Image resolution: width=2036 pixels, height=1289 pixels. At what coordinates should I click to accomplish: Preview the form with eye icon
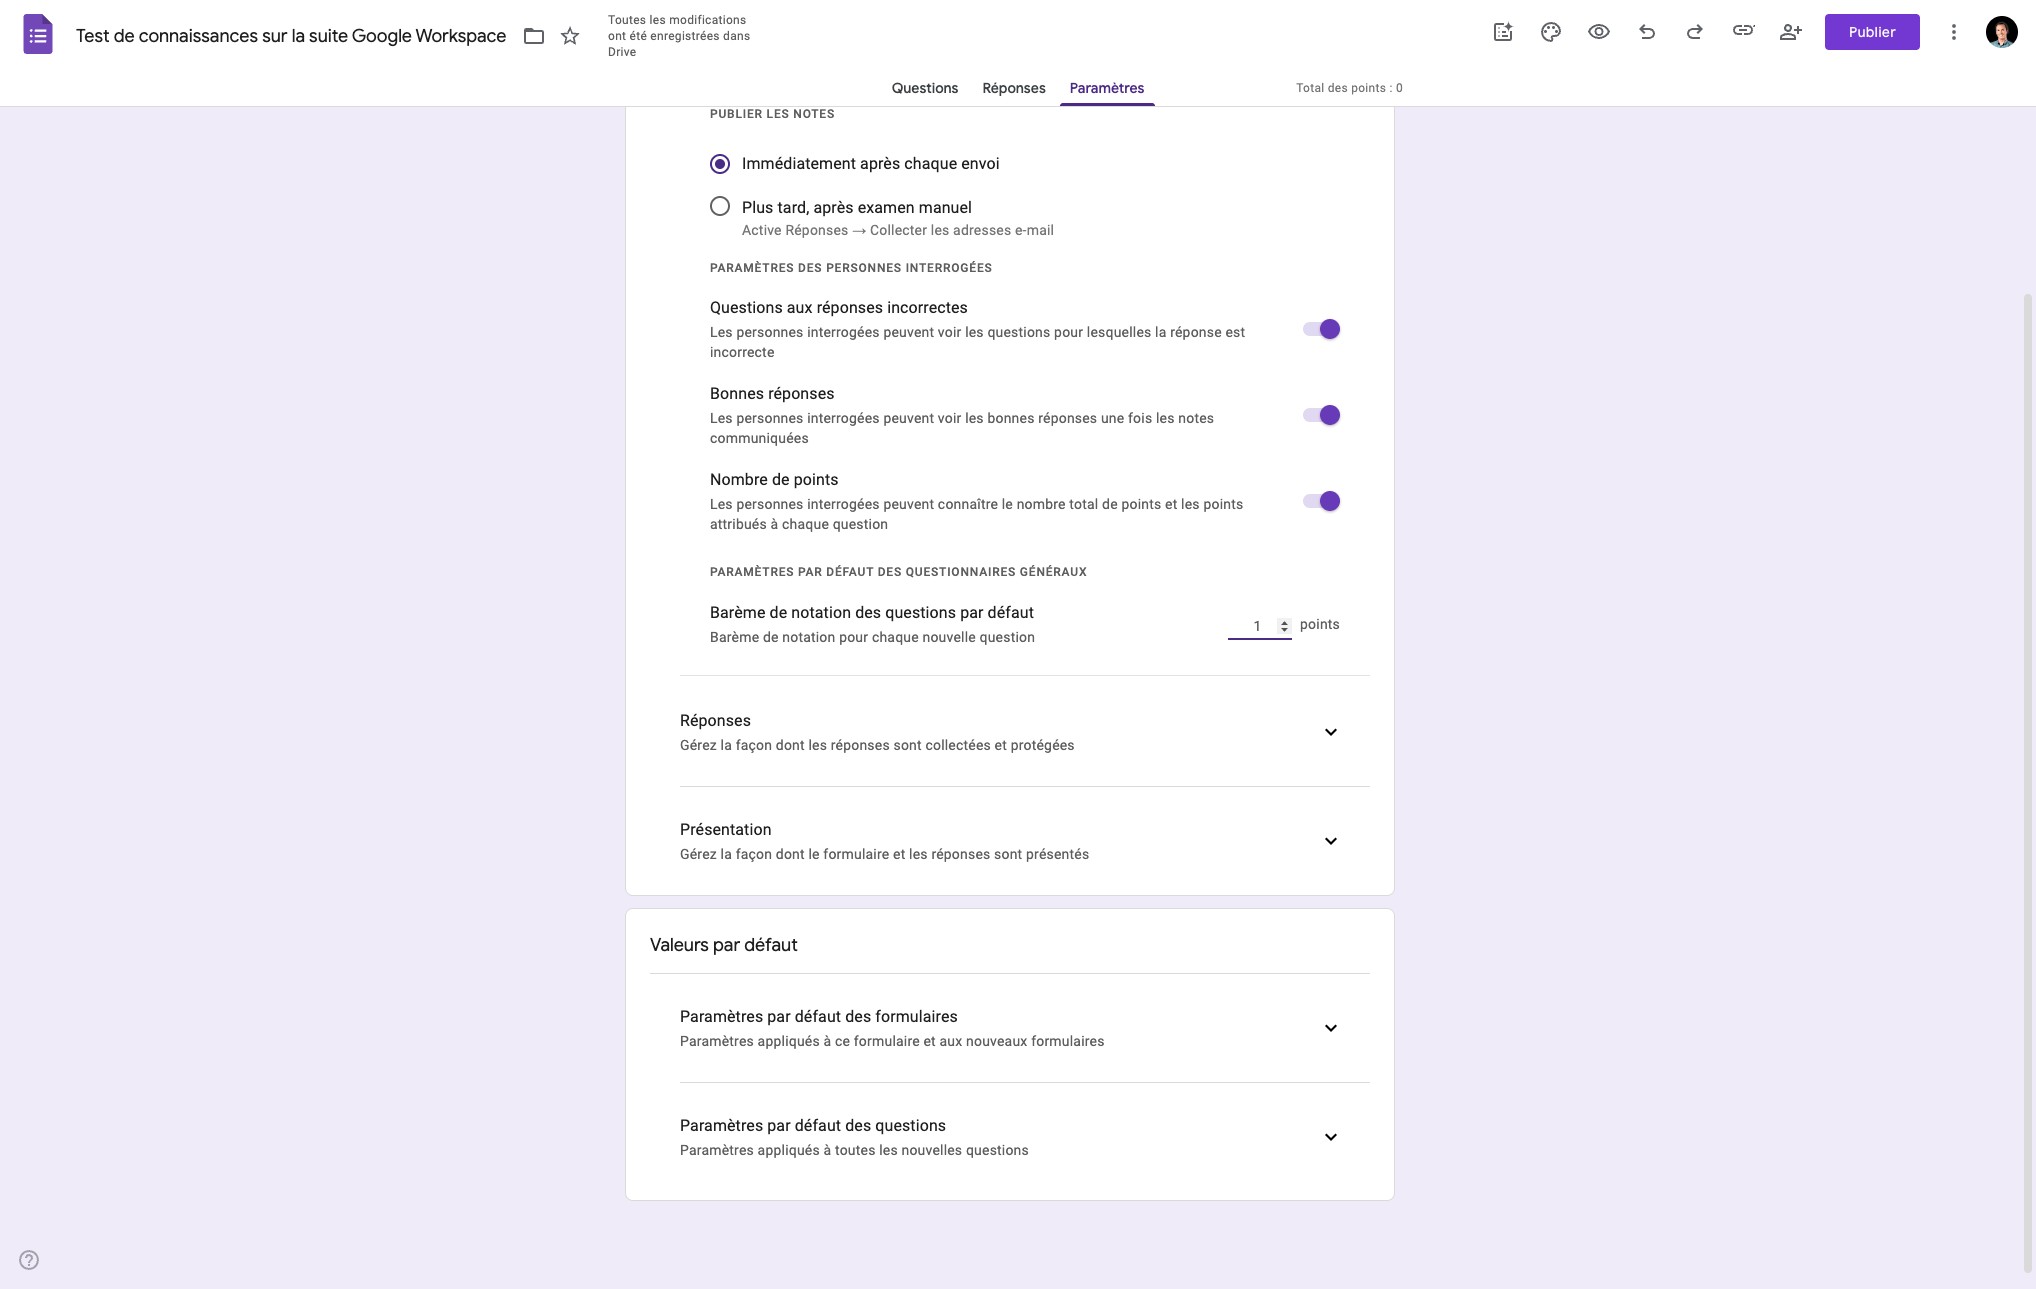(x=1599, y=32)
